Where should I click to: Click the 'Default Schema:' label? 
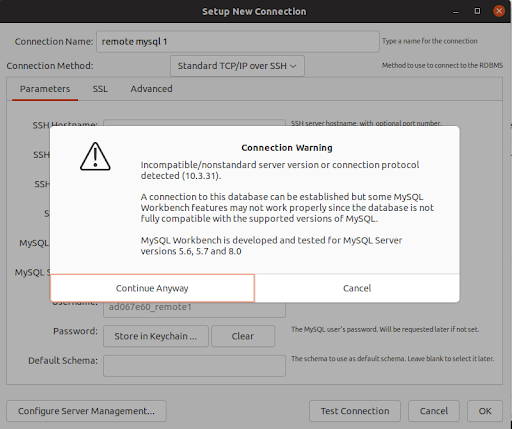63,361
